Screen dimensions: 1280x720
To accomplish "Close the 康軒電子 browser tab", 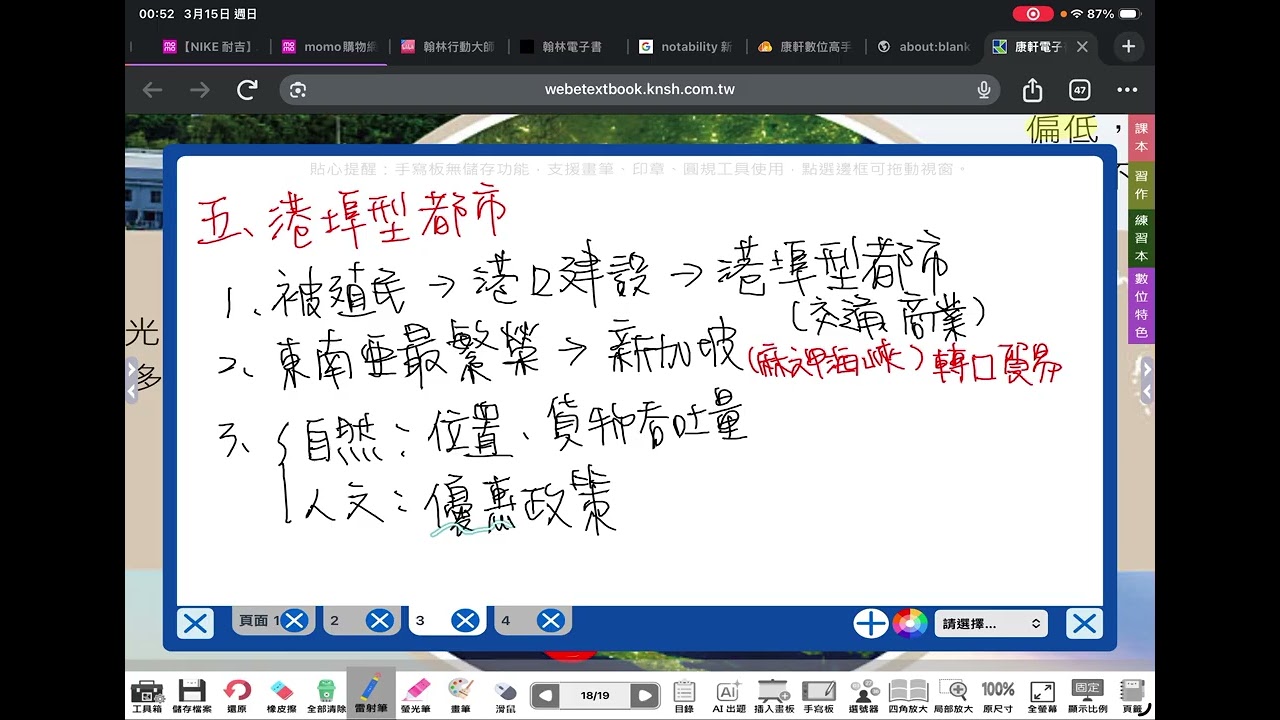I will pos(1082,46).
